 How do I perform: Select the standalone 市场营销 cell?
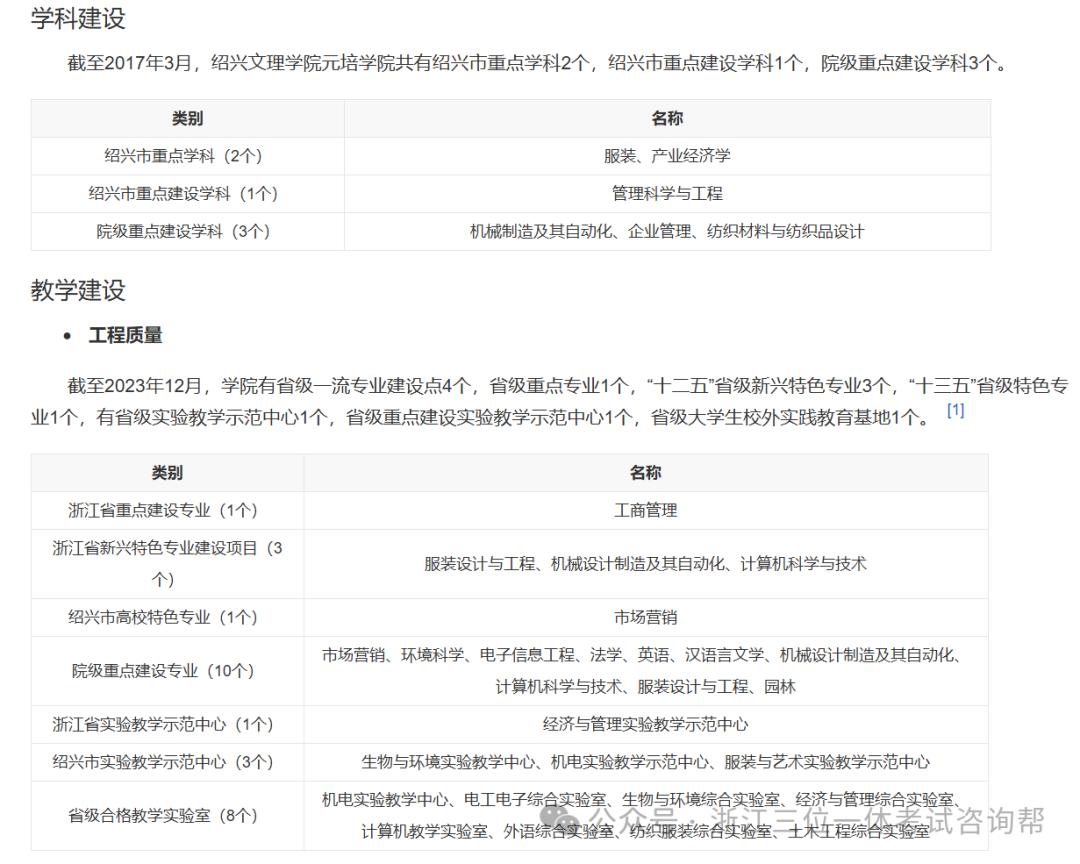pos(646,617)
